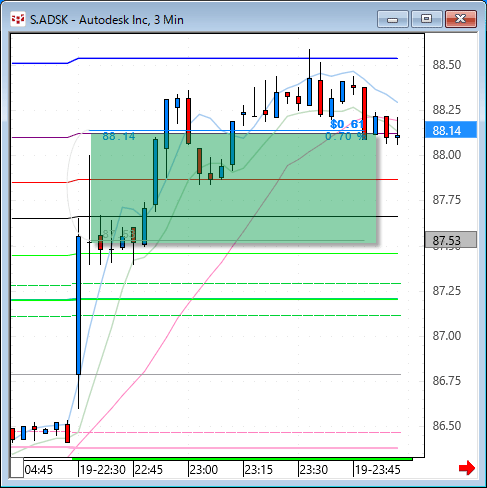487x488 pixels.
Task: Click the 19-23:45 time axis label
Action: click(x=378, y=470)
